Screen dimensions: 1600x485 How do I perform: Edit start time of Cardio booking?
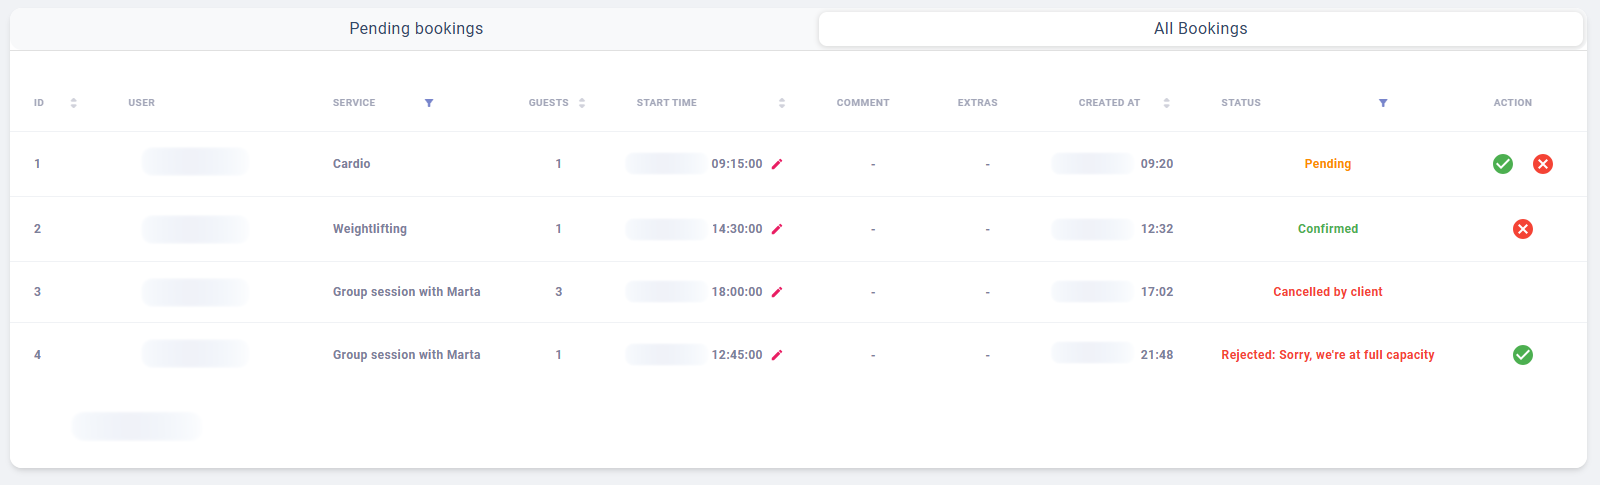click(x=777, y=164)
